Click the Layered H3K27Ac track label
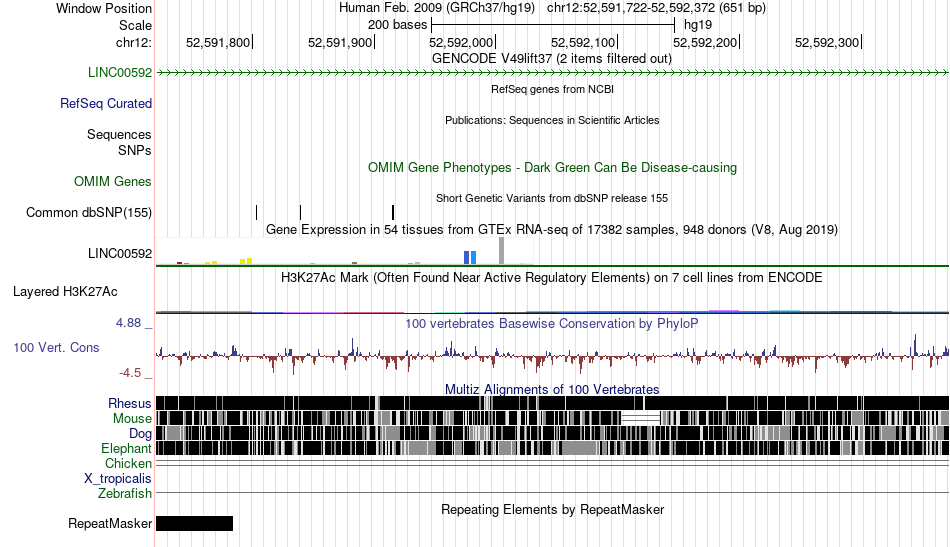The width and height of the screenshot is (950, 547). coord(65,292)
